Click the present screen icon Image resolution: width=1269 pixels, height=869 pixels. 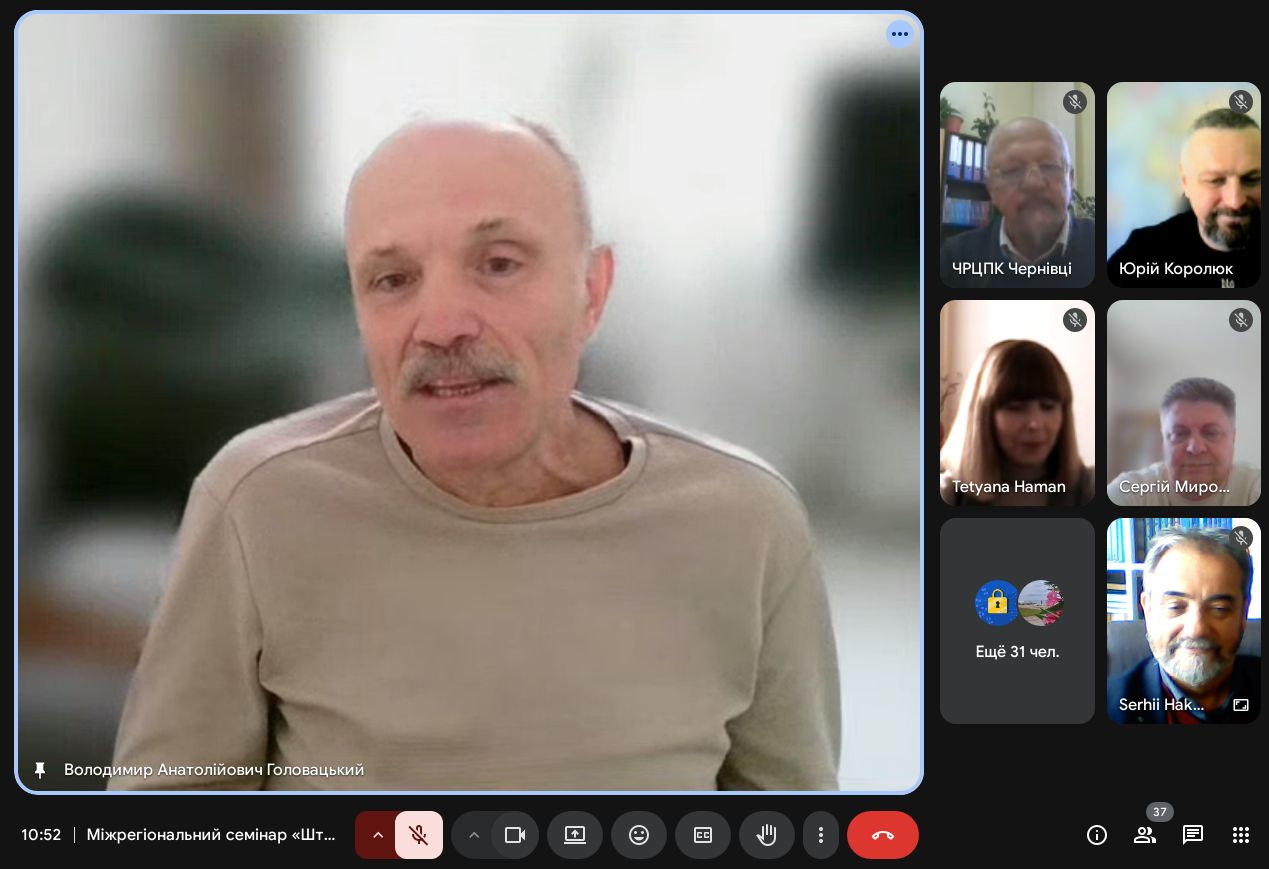tap(575, 835)
